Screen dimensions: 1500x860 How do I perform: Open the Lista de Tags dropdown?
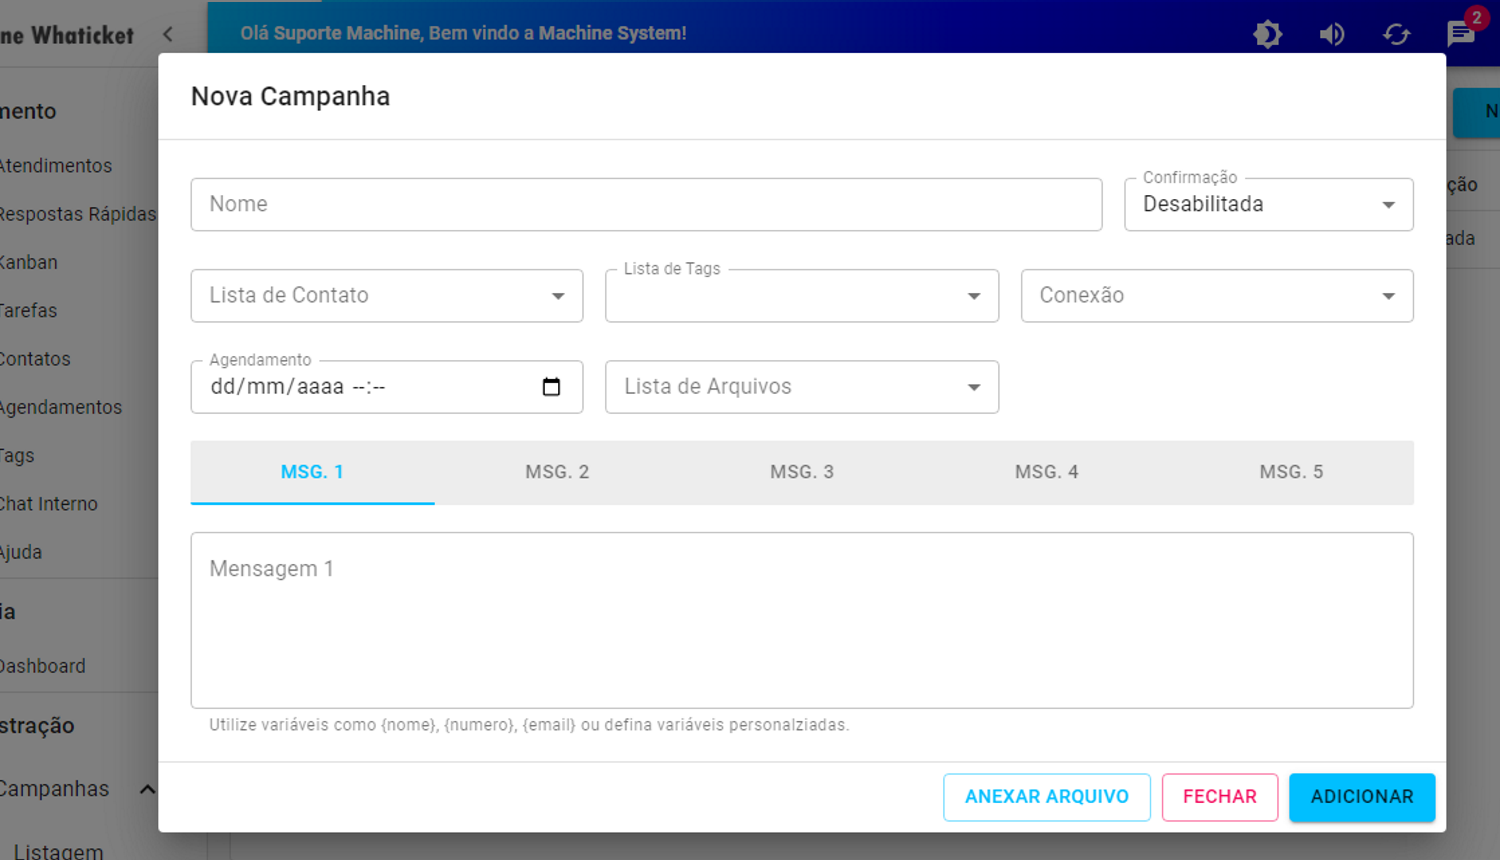[x=802, y=295]
